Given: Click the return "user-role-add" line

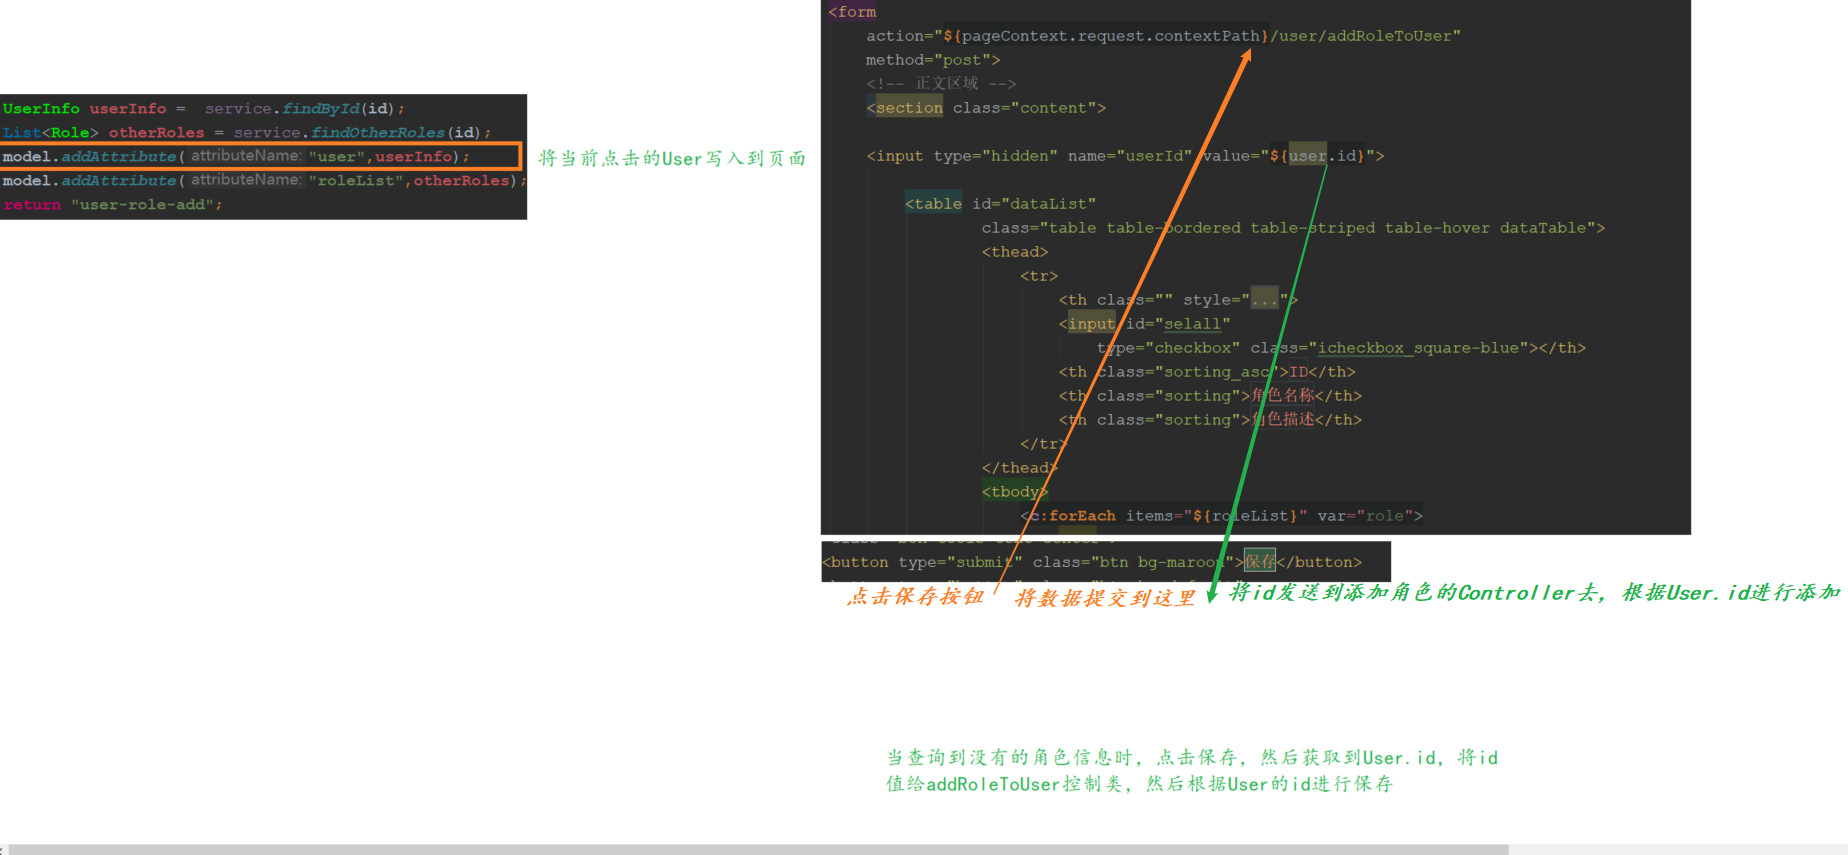Looking at the screenshot, I should pyautogui.click(x=112, y=205).
